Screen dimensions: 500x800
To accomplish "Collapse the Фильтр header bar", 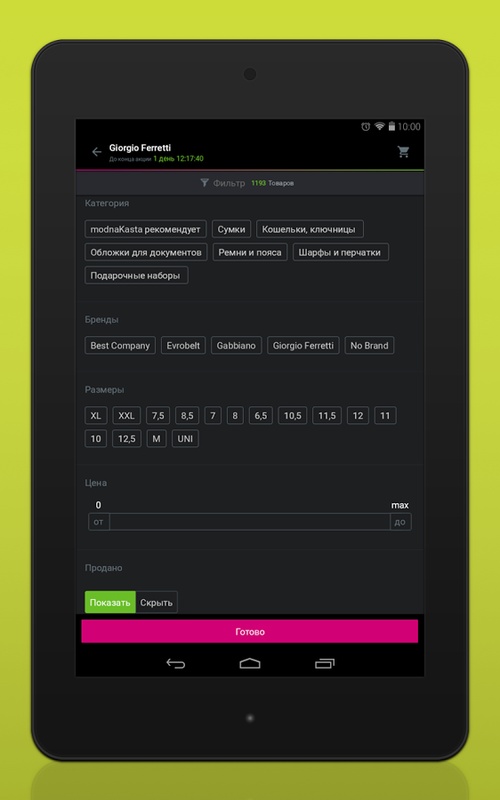I will click(x=250, y=183).
